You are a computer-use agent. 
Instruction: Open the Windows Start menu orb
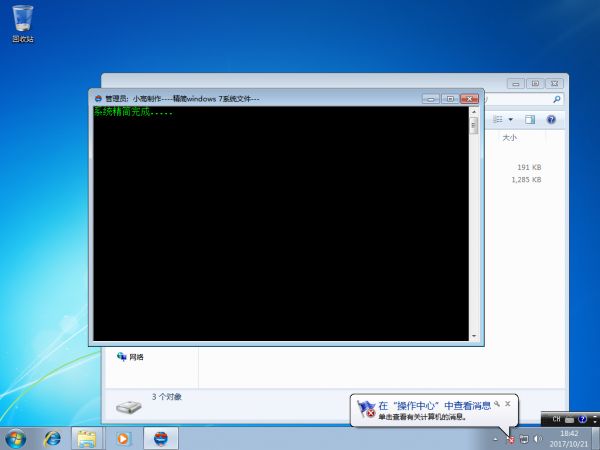[x=16, y=439]
